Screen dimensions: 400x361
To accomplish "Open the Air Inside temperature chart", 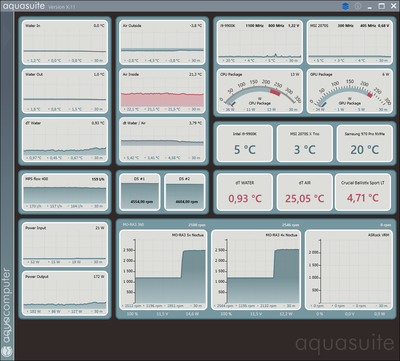I will 162,91.
